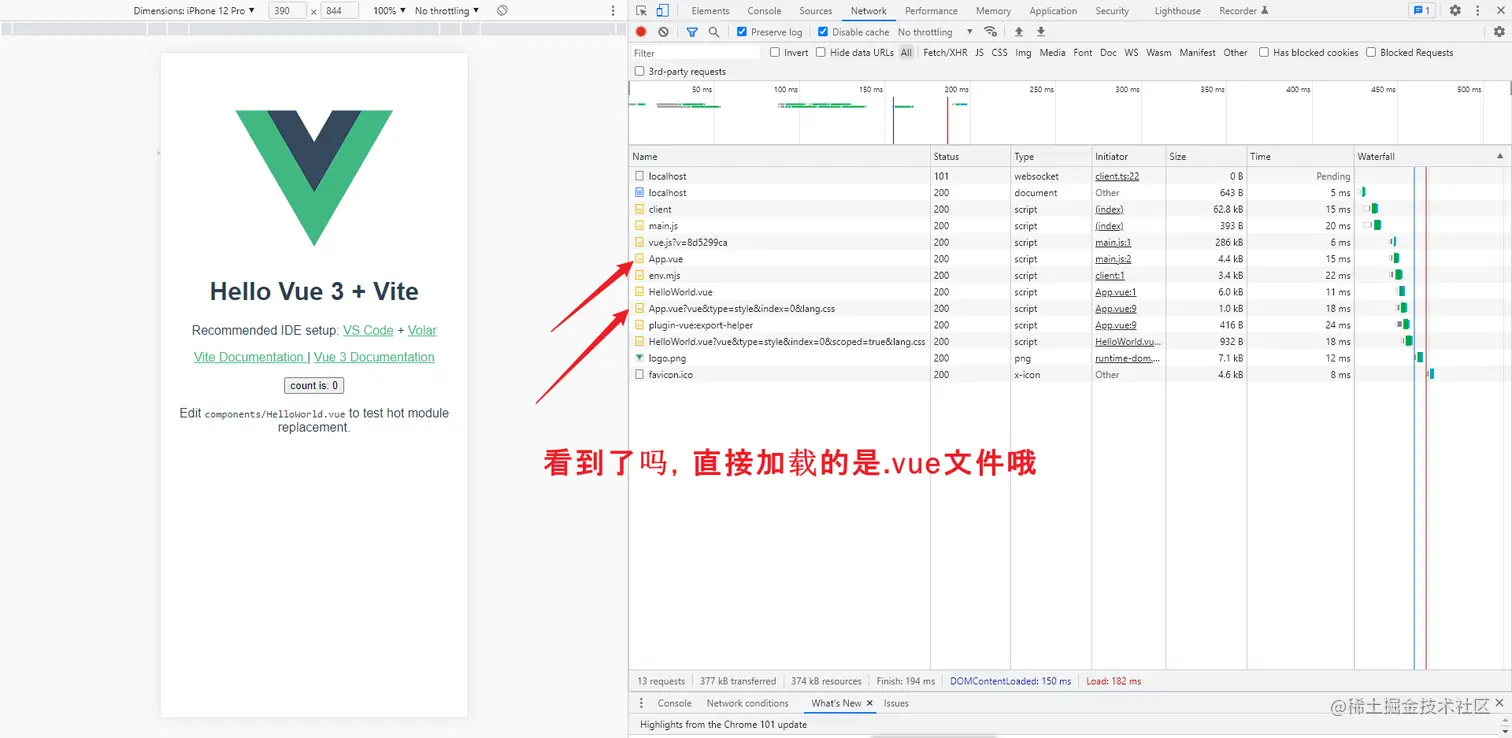Open drawer three-dot menu beside Console
The height and width of the screenshot is (738, 1512).
pyautogui.click(x=641, y=703)
